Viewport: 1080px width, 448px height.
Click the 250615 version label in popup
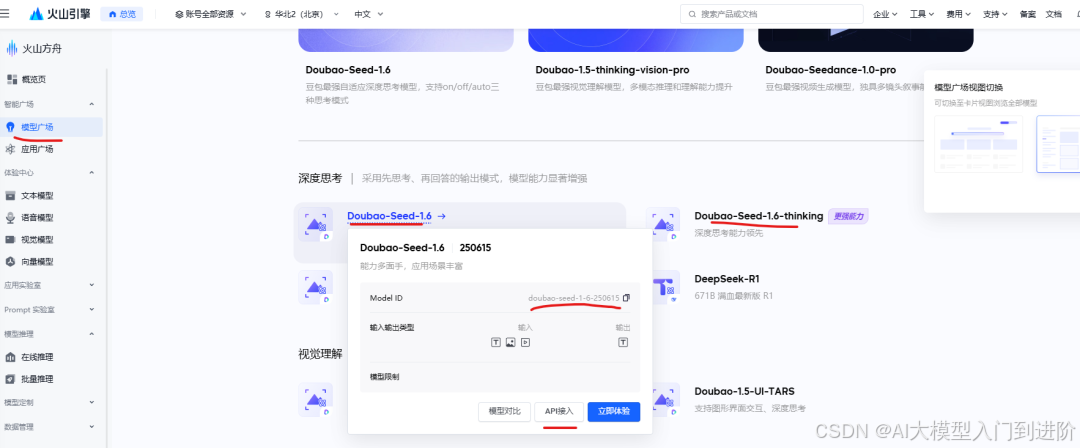point(475,247)
